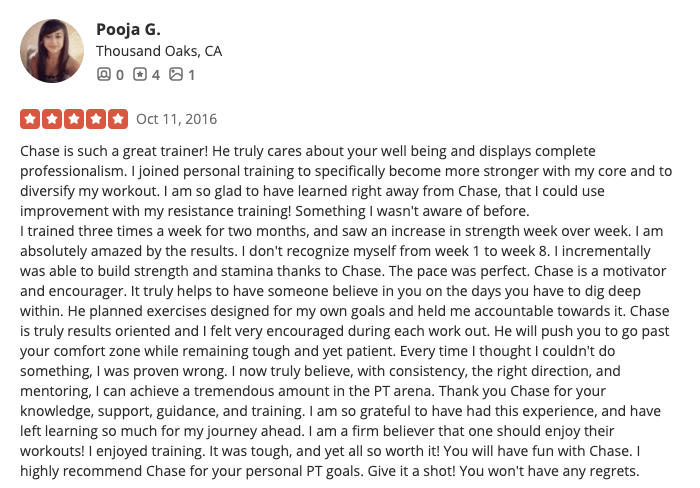This screenshot has width=700, height=488.
Task: Click the words "Chase is such a great trainer!"
Action: click(114, 151)
